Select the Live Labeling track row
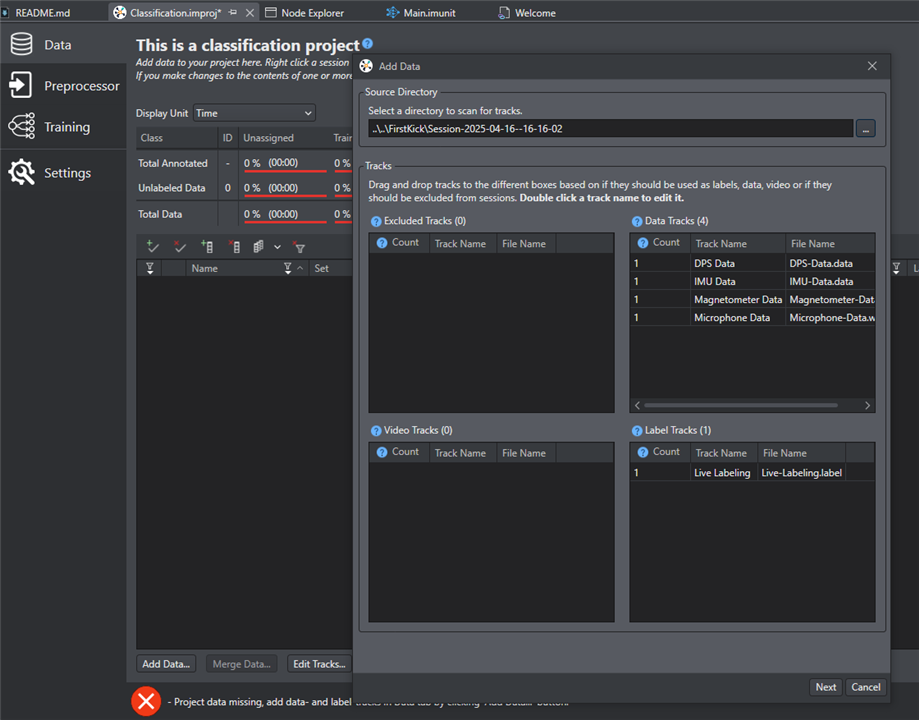 pos(753,473)
